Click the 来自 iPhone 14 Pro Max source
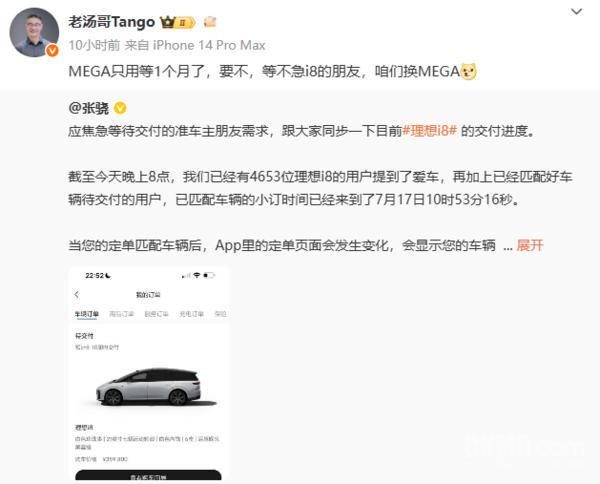Screen dimensions: 600x484 195,45
